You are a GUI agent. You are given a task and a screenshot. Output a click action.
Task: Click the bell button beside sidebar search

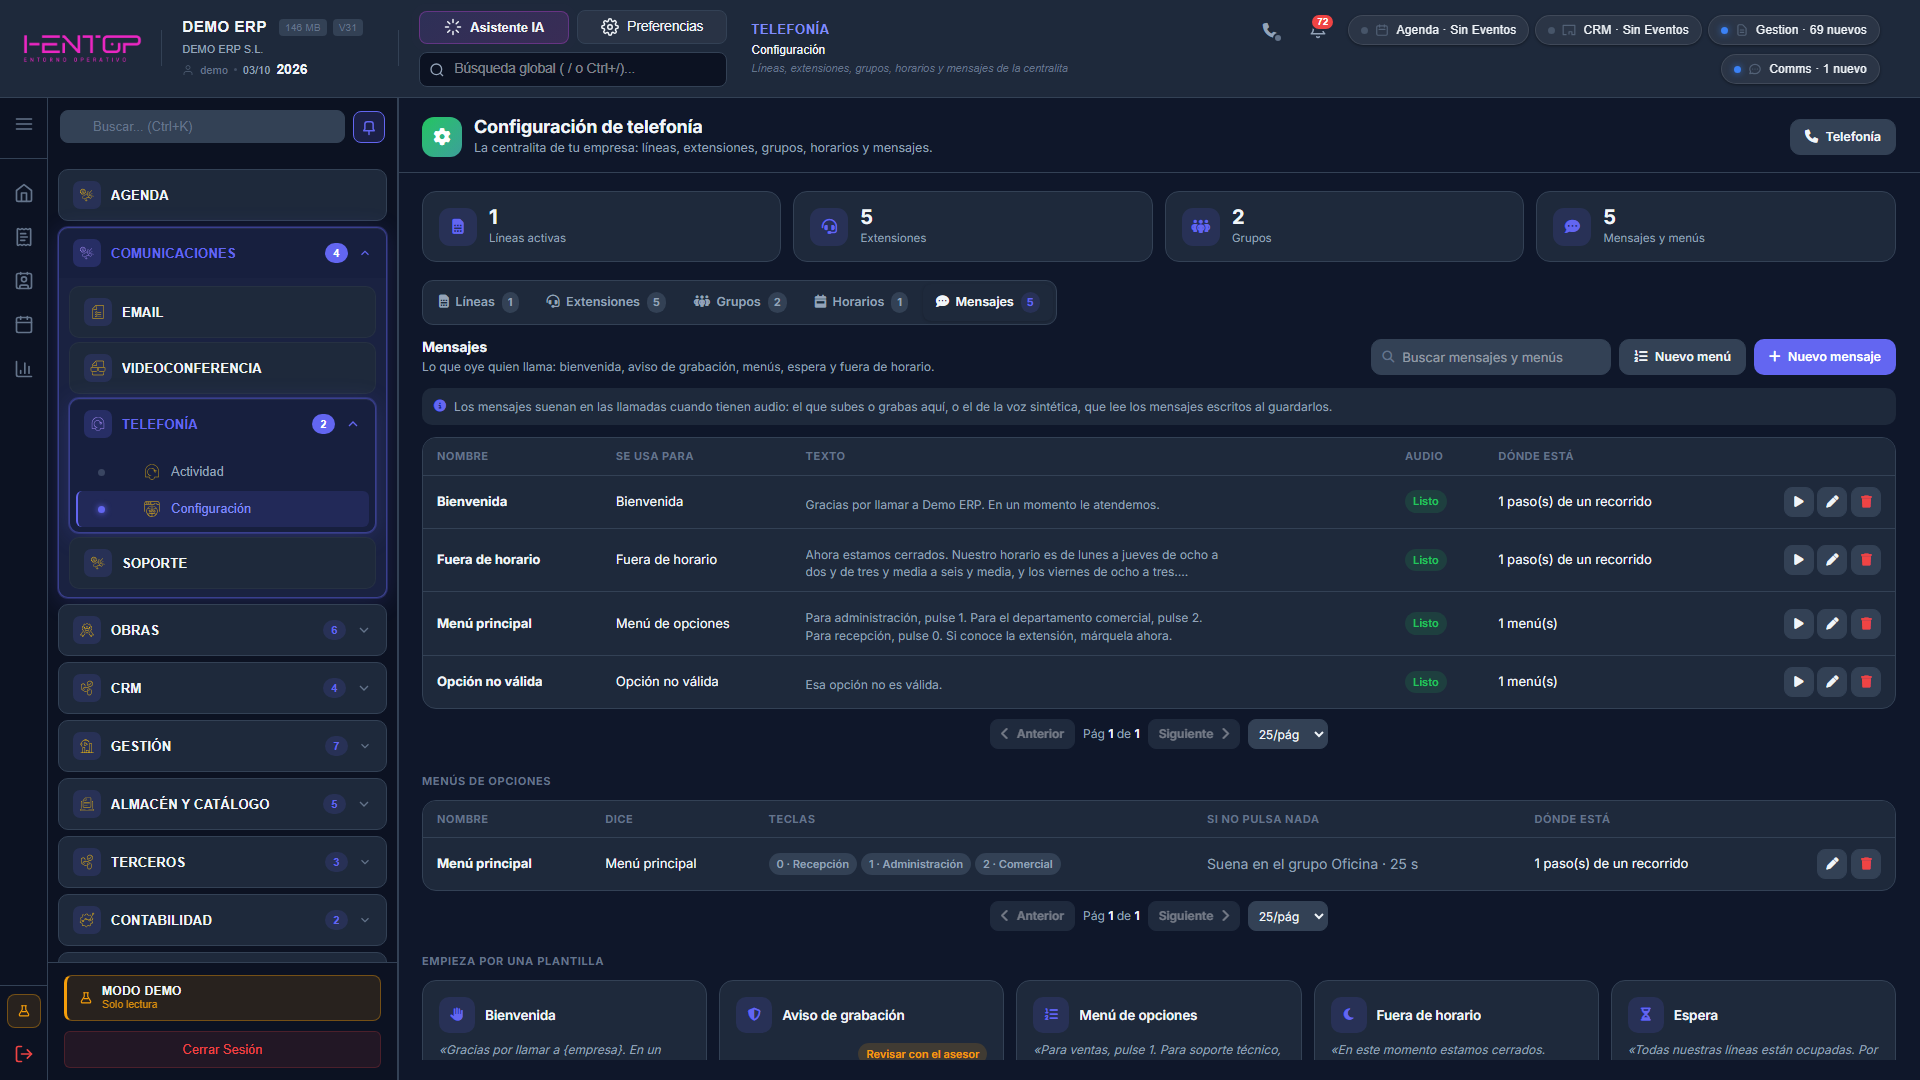tap(369, 127)
